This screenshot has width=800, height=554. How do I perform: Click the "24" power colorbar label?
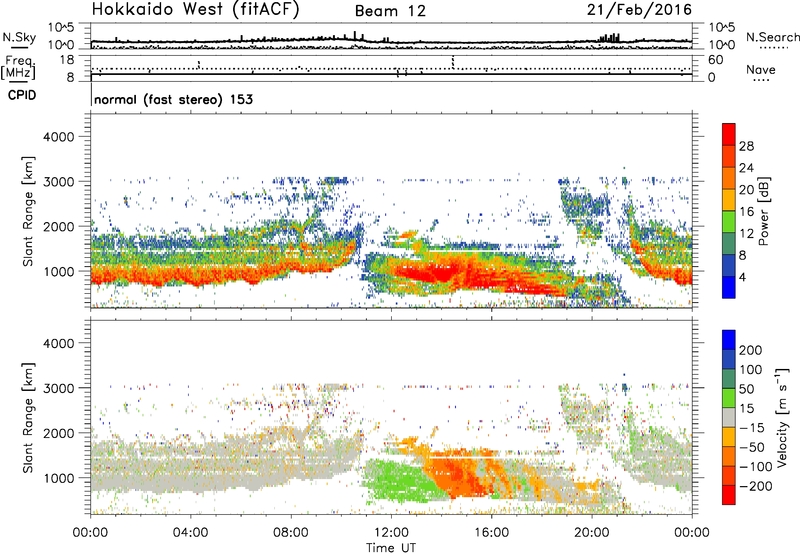(x=746, y=168)
